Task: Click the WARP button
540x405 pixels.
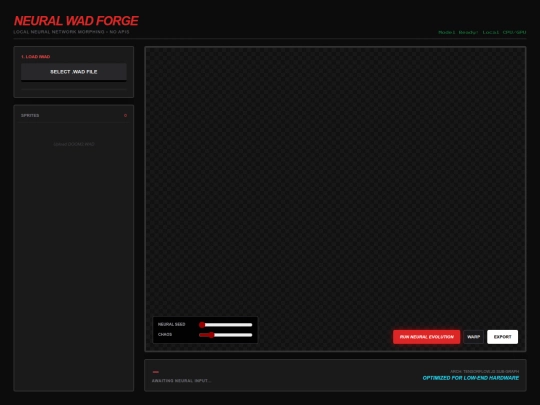Action: (474, 337)
